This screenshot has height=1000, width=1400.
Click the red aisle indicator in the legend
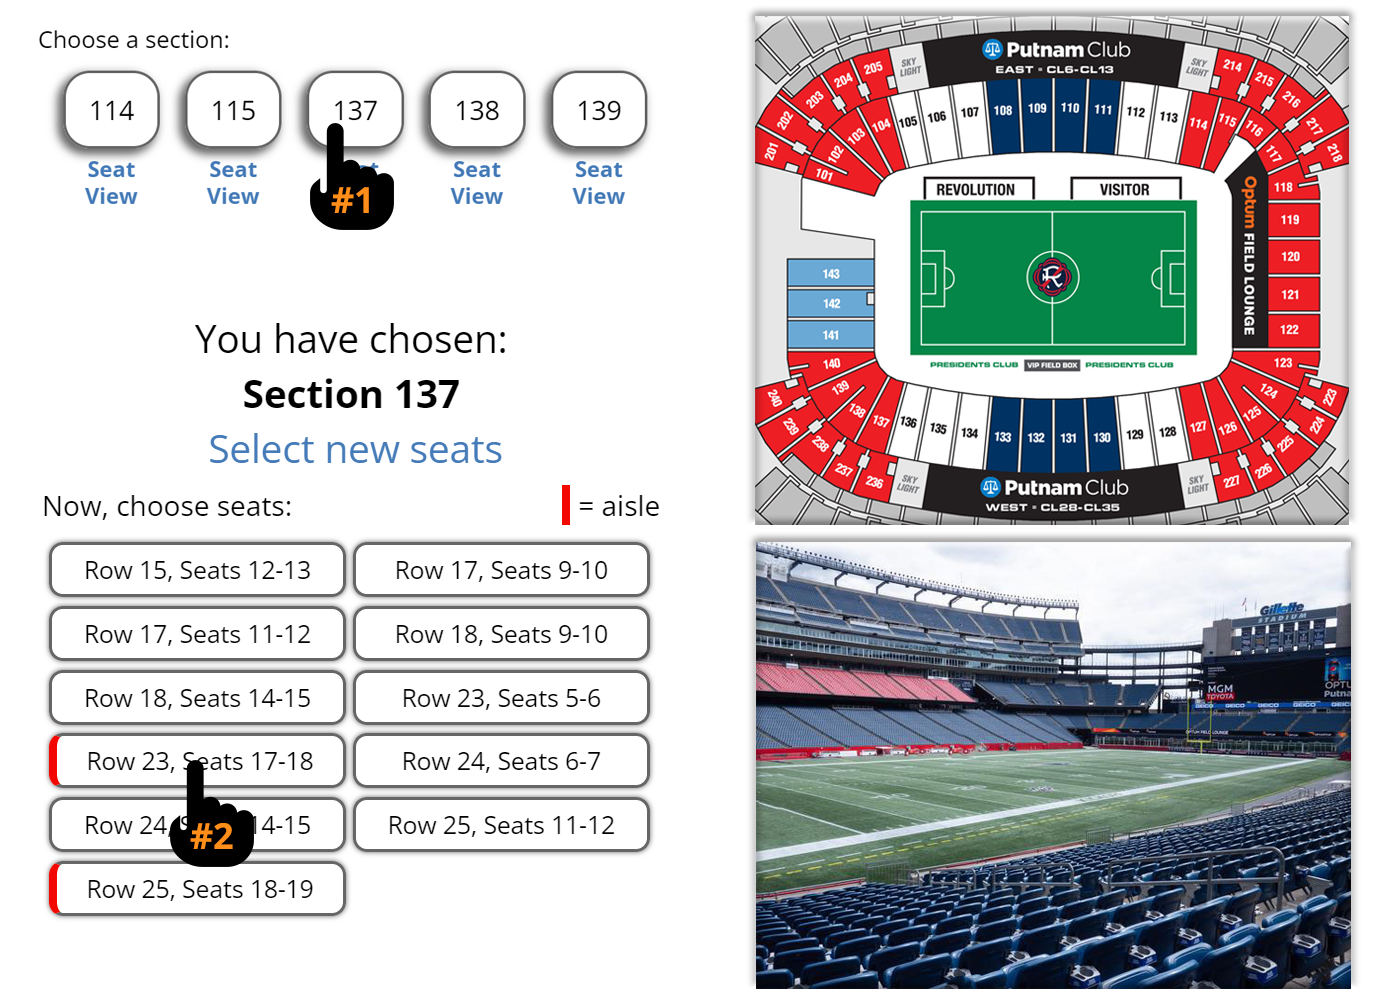tap(564, 506)
